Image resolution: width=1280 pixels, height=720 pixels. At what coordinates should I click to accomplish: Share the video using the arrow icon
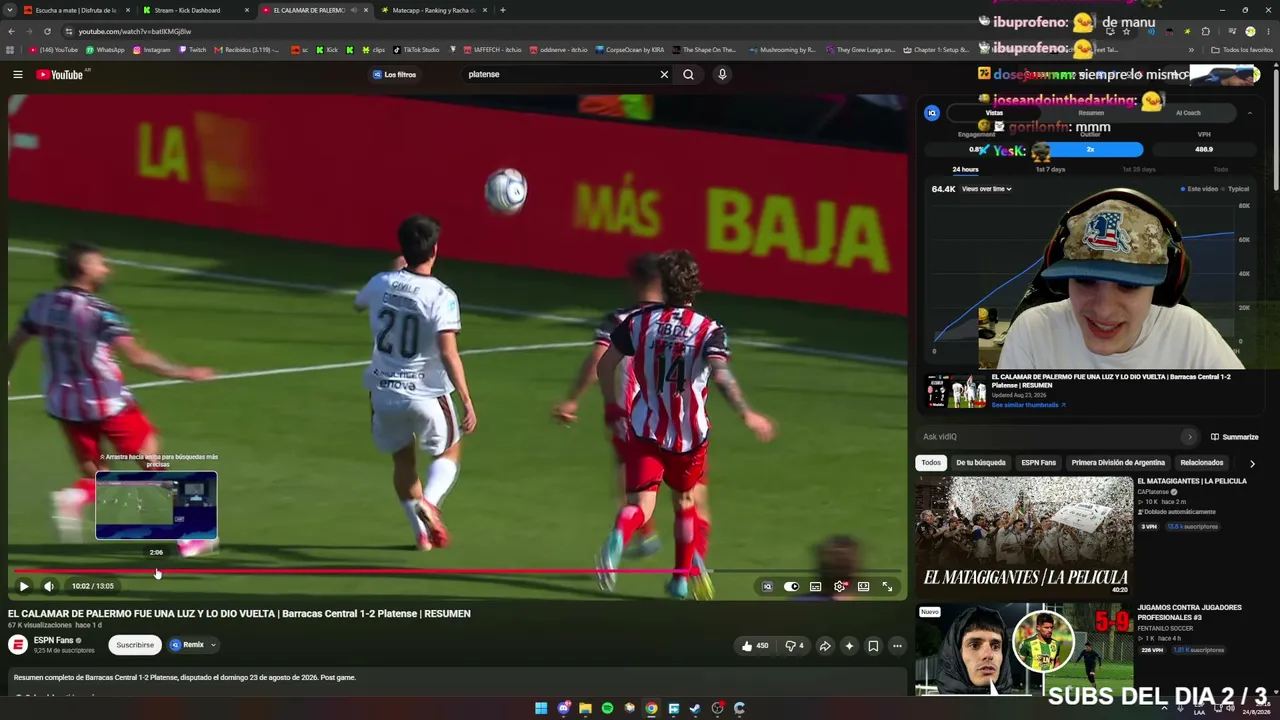tap(825, 646)
